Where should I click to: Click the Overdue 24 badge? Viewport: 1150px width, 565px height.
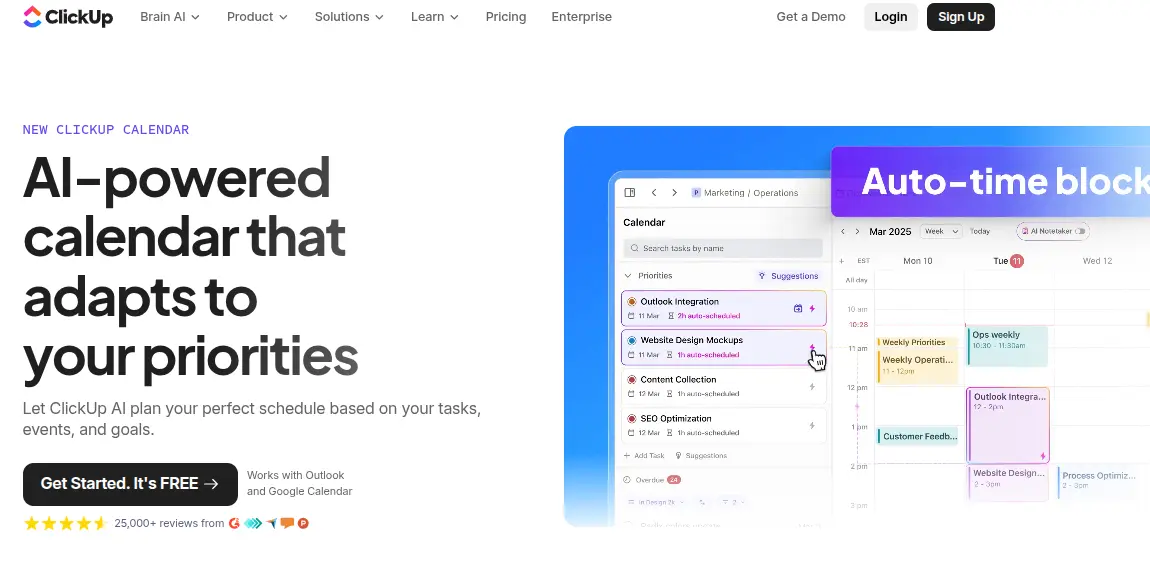[x=673, y=480]
